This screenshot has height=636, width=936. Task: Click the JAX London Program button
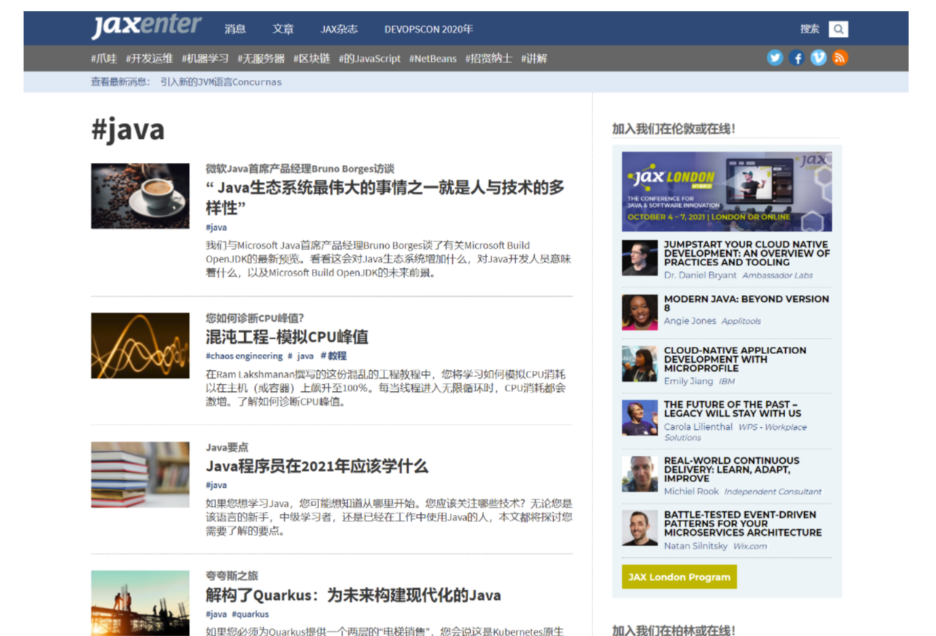click(x=679, y=577)
